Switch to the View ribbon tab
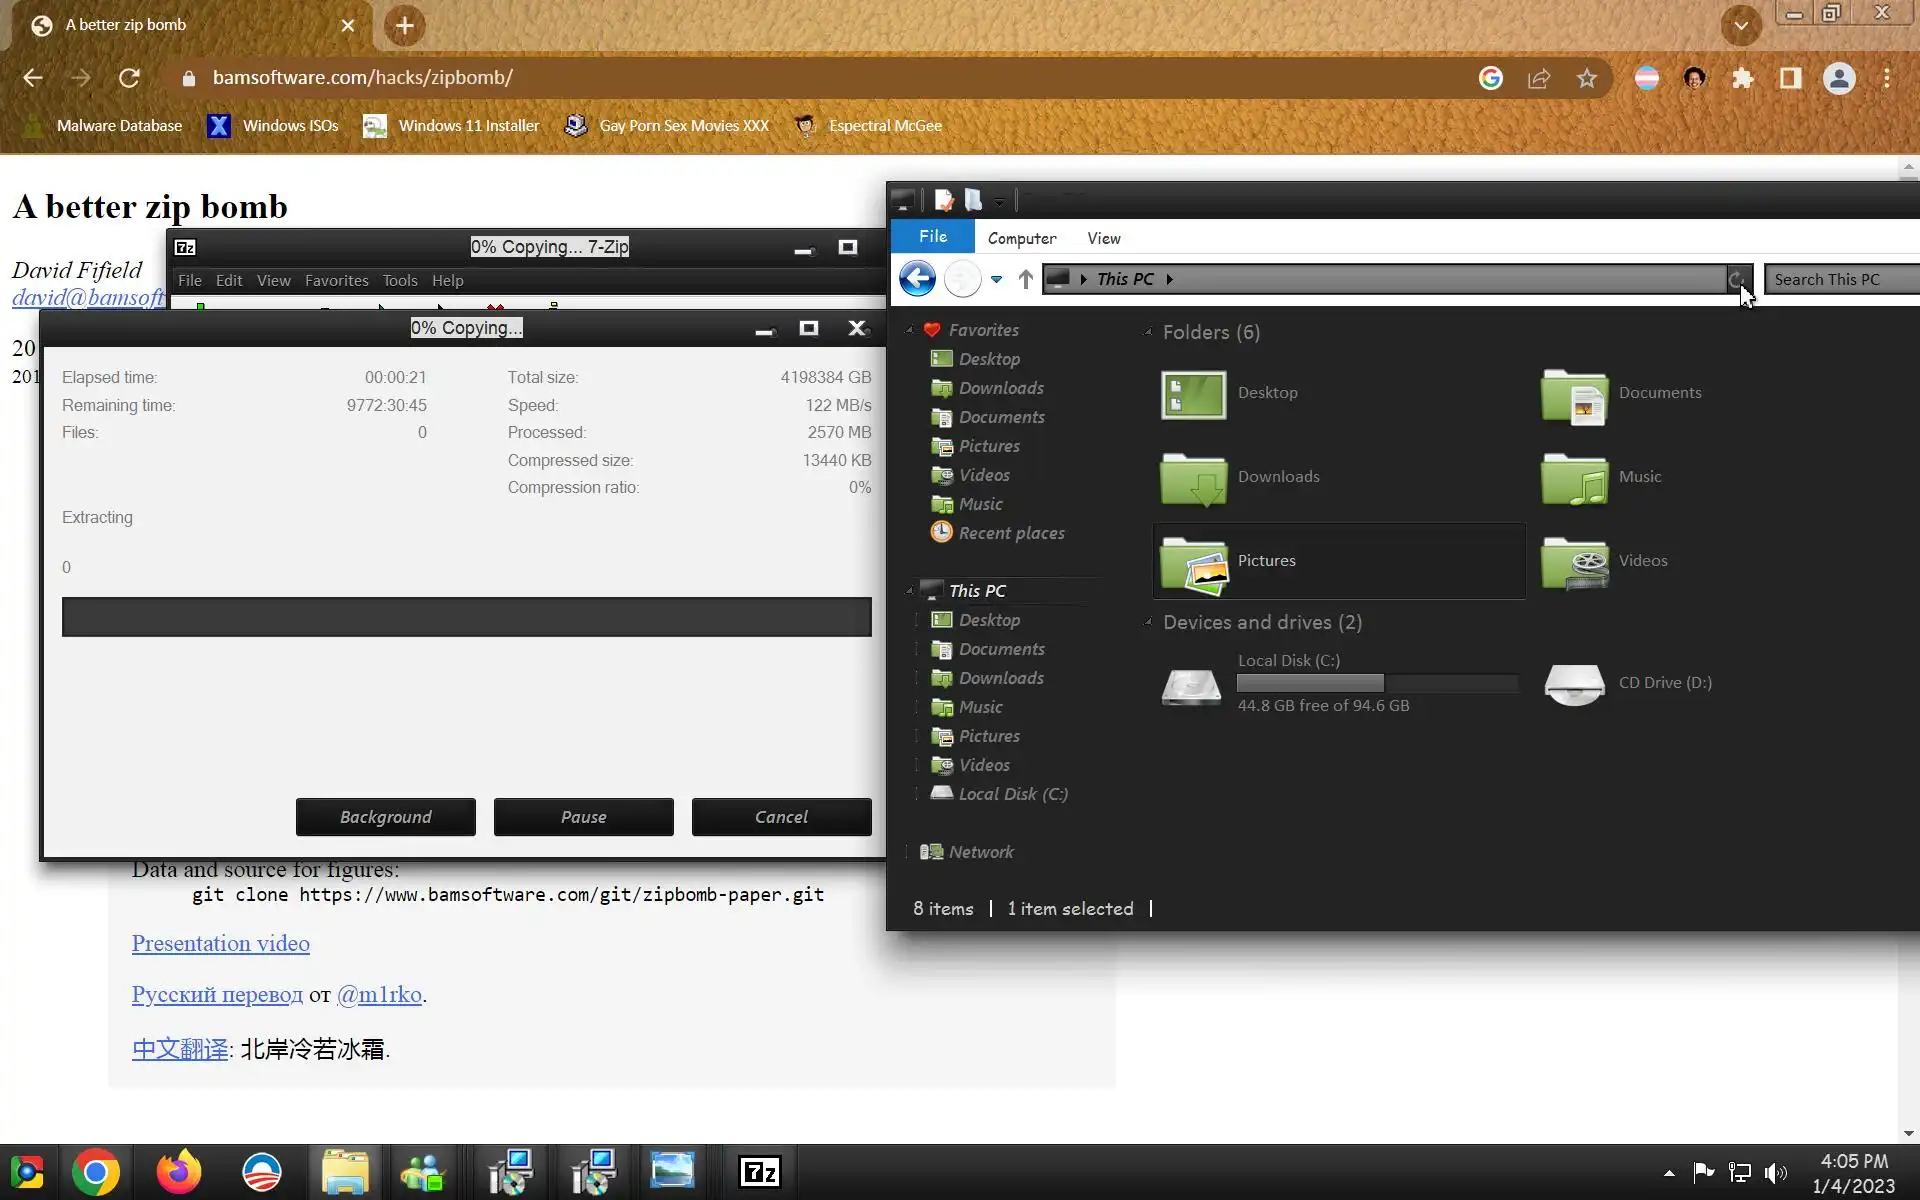1920x1200 pixels. (1103, 238)
